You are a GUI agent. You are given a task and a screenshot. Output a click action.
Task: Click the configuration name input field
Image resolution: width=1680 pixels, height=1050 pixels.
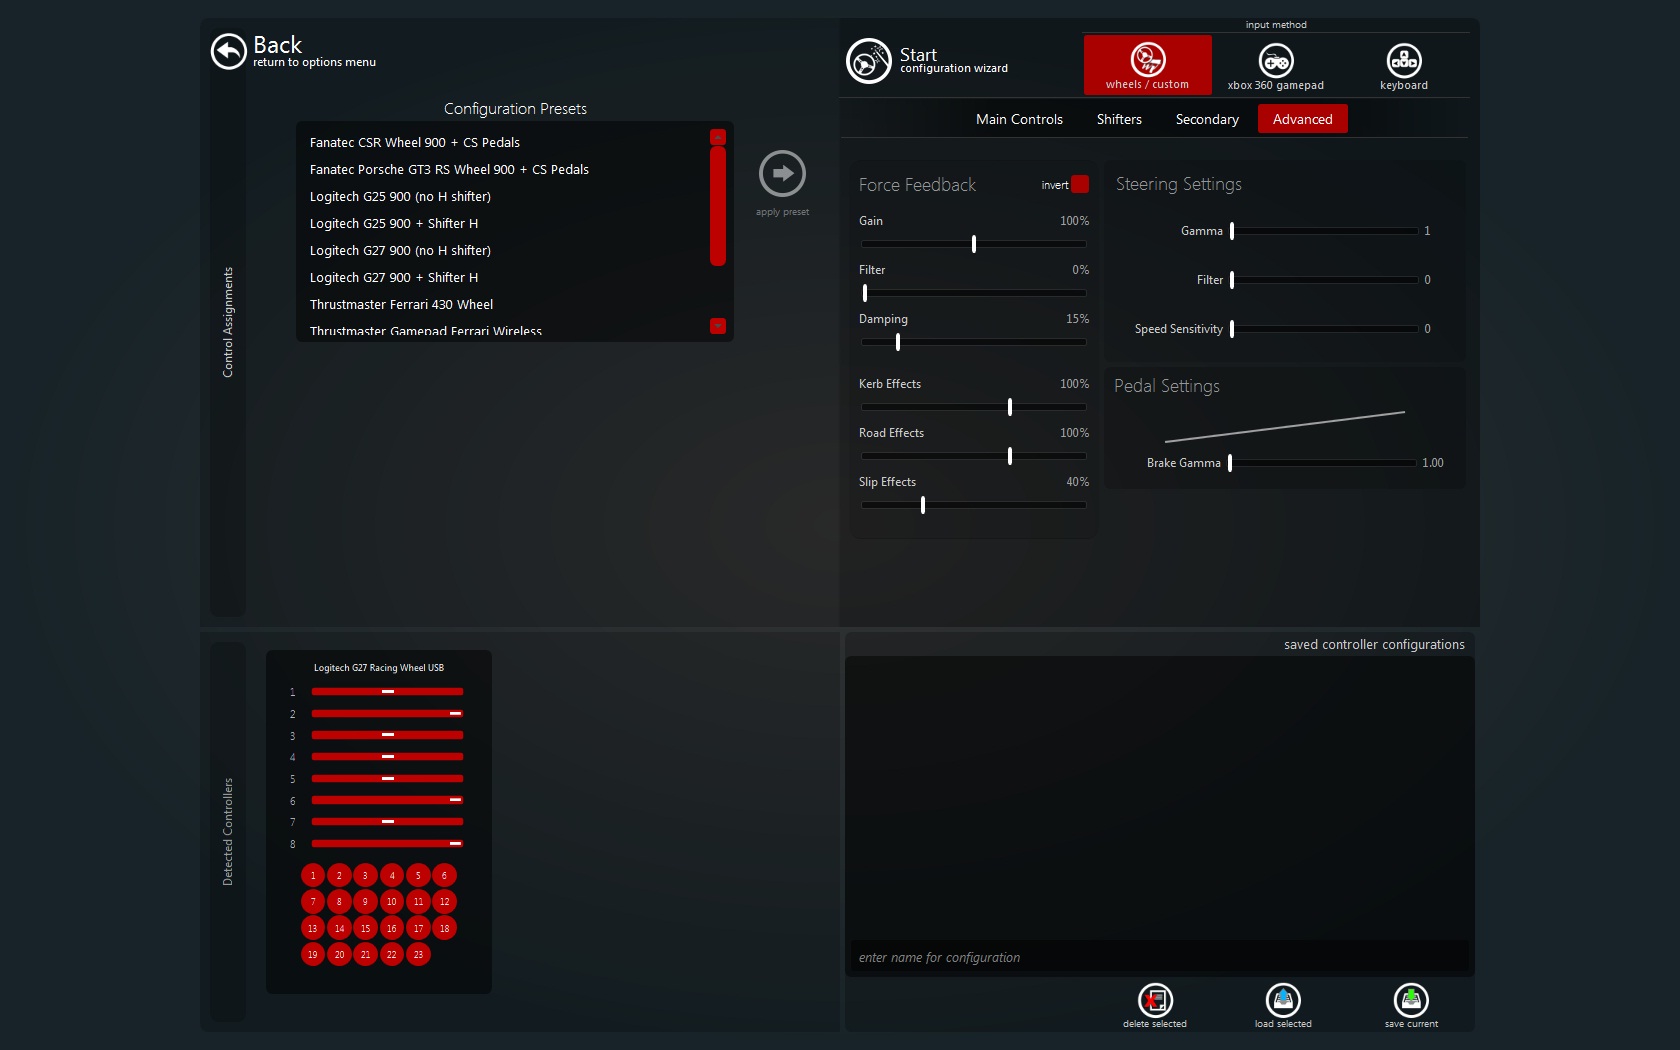1158,957
